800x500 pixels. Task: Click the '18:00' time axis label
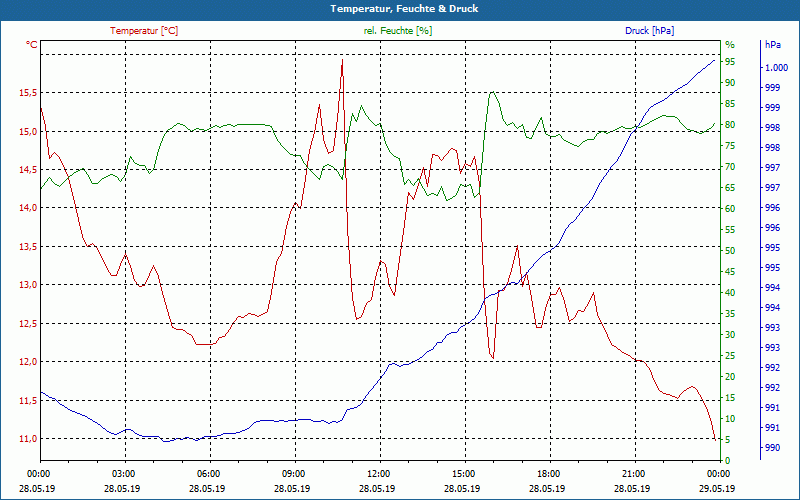[547, 474]
